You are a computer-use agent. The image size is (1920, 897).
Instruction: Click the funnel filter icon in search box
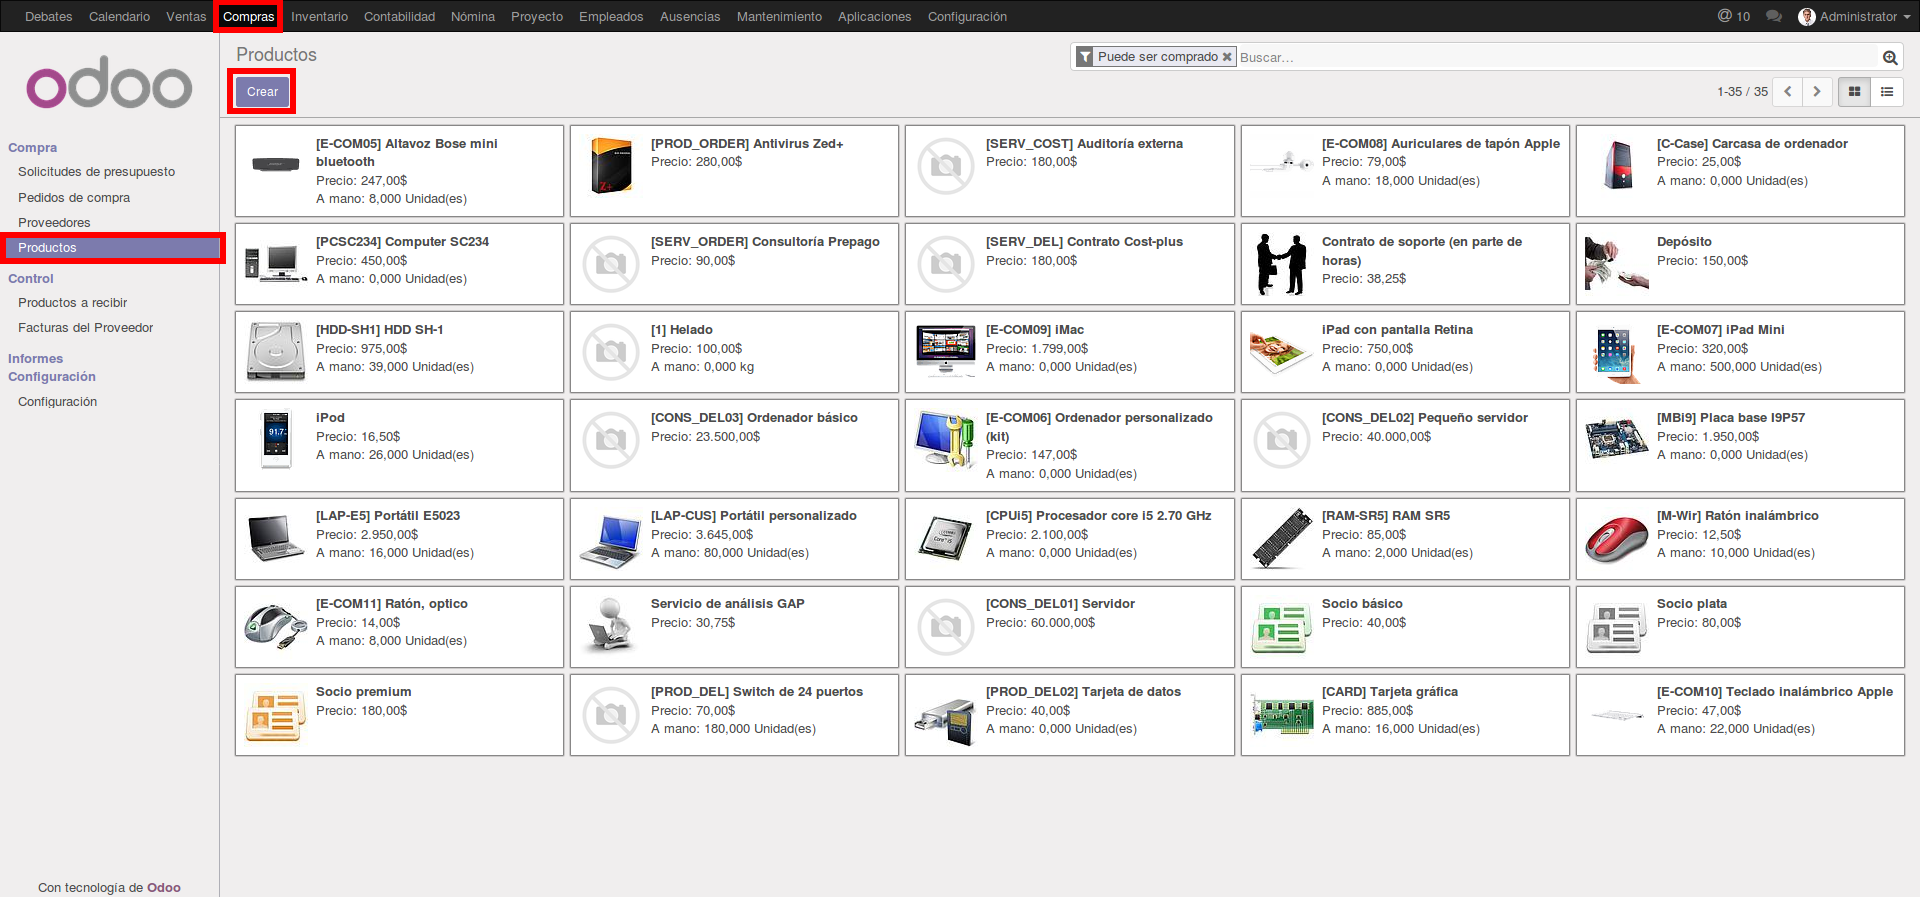point(1084,57)
